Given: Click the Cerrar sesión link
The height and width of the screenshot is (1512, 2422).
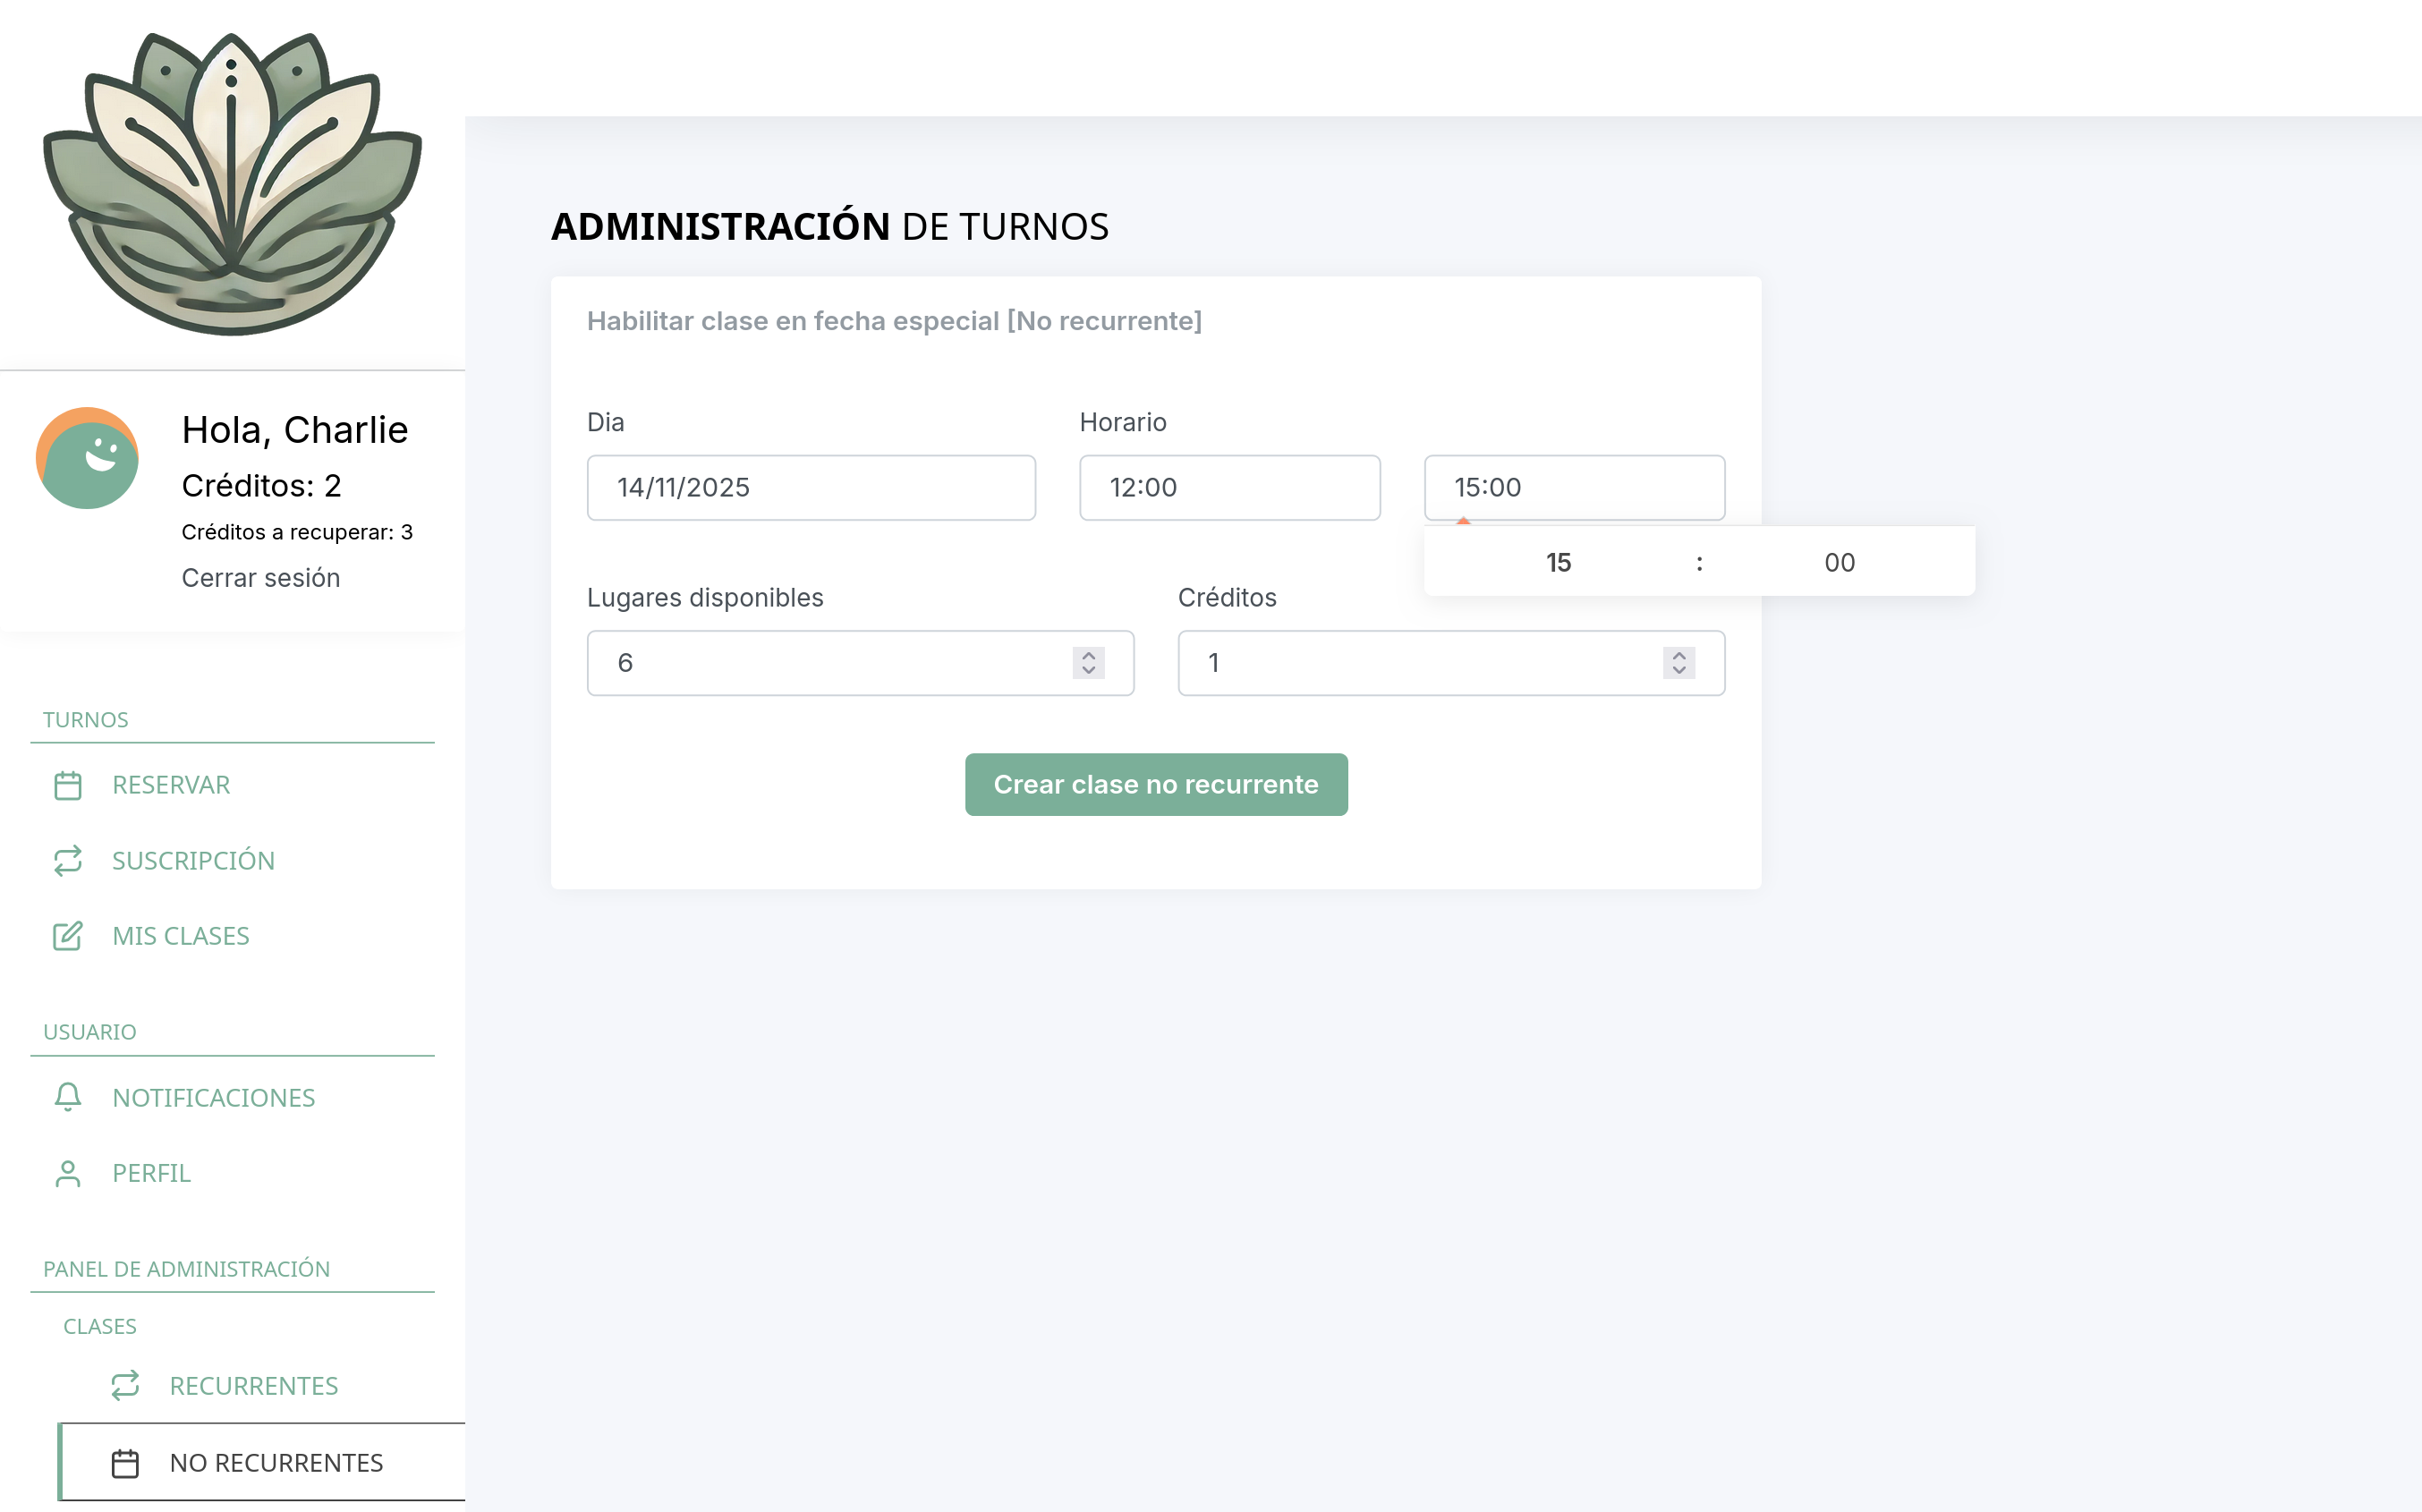Looking at the screenshot, I should (x=260, y=578).
